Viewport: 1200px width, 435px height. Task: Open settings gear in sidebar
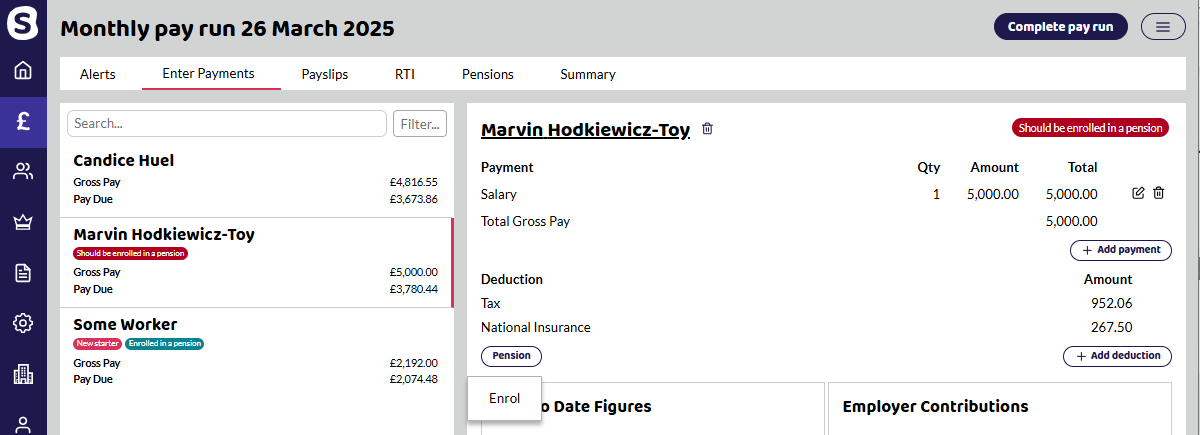(23, 323)
